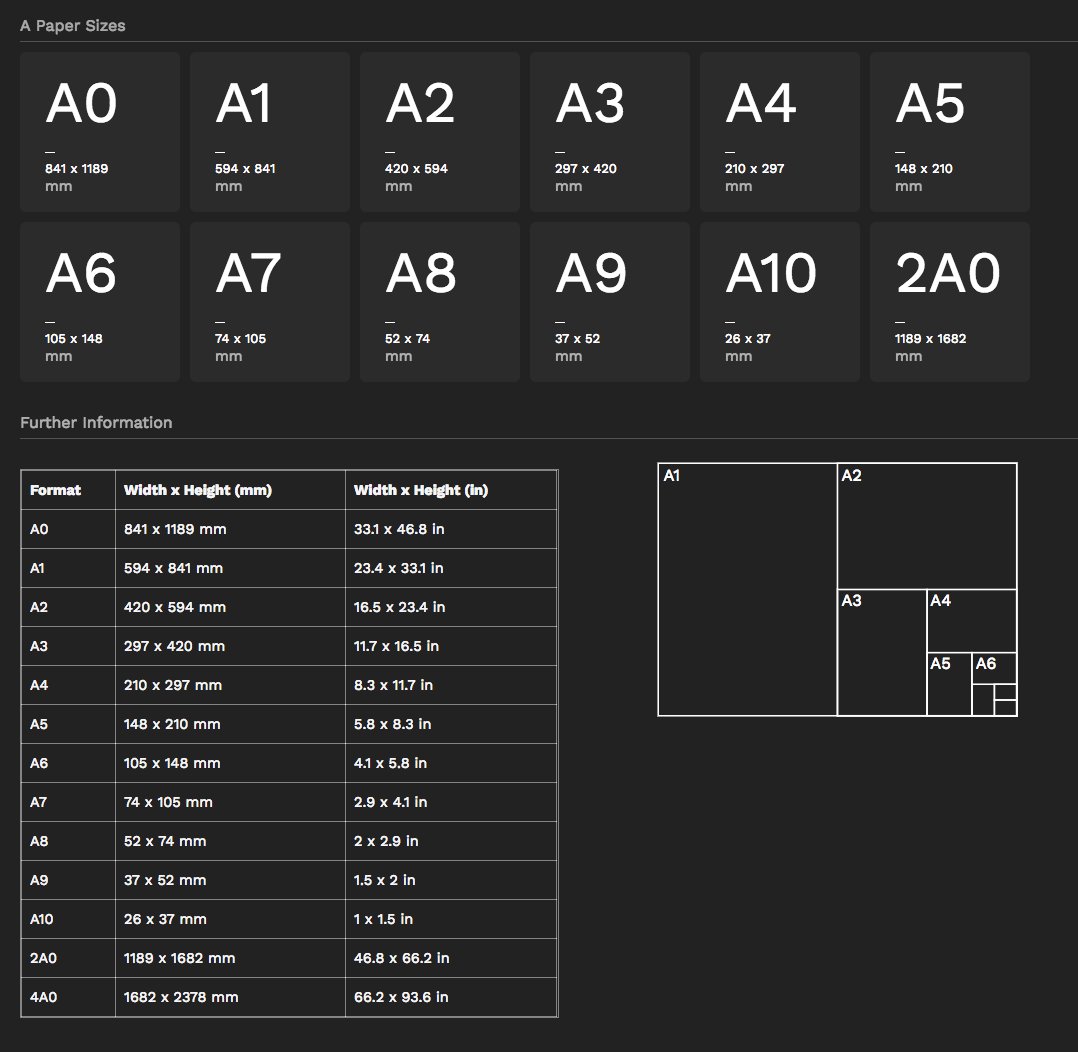Viewport: 1078px width, 1052px height.
Task: Click table cell '8.3 x 11.7 in'
Action: [x=451, y=685]
